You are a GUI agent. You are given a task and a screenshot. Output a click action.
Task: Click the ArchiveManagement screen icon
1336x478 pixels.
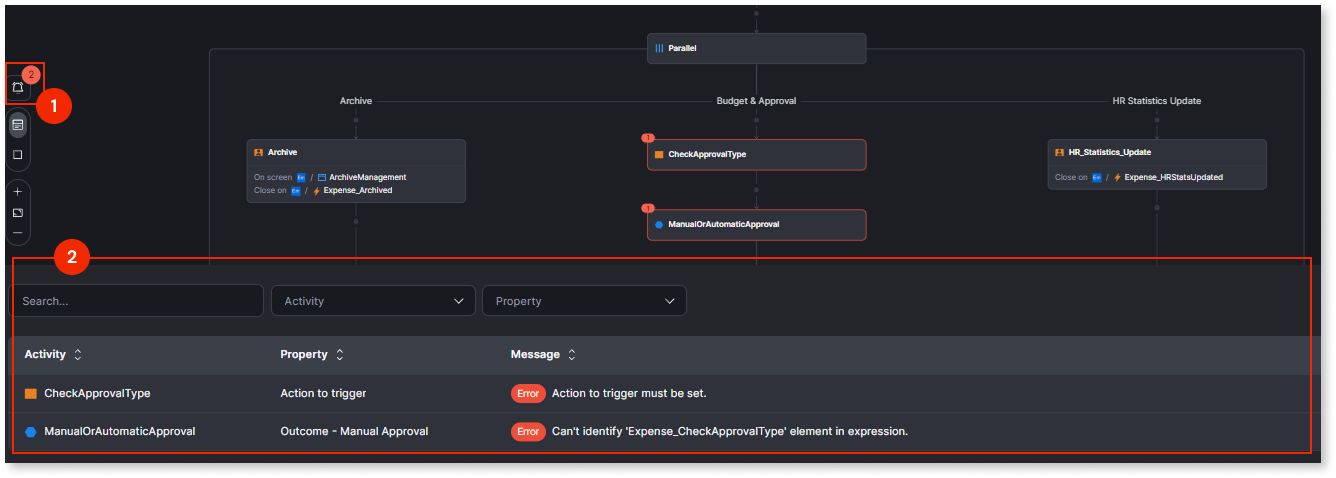pyautogui.click(x=321, y=177)
